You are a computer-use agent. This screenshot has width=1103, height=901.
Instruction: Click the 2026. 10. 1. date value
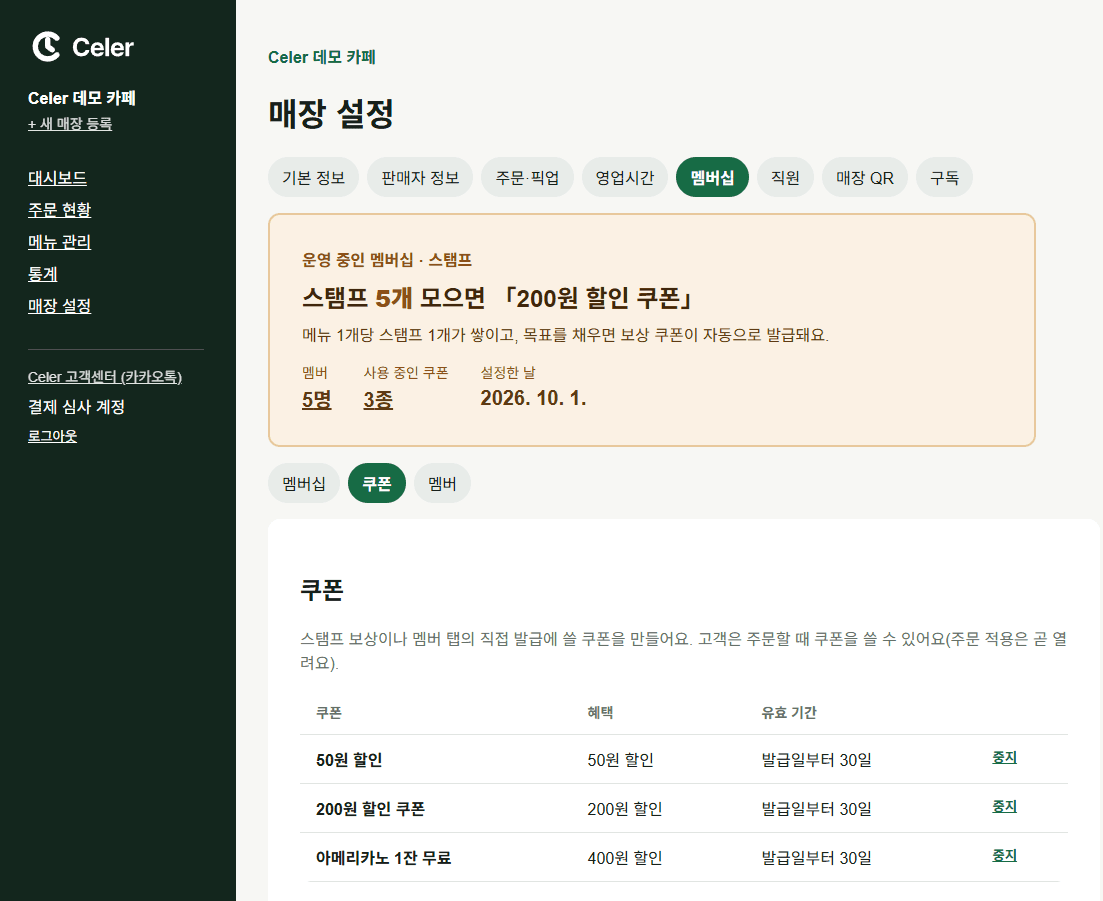533,398
